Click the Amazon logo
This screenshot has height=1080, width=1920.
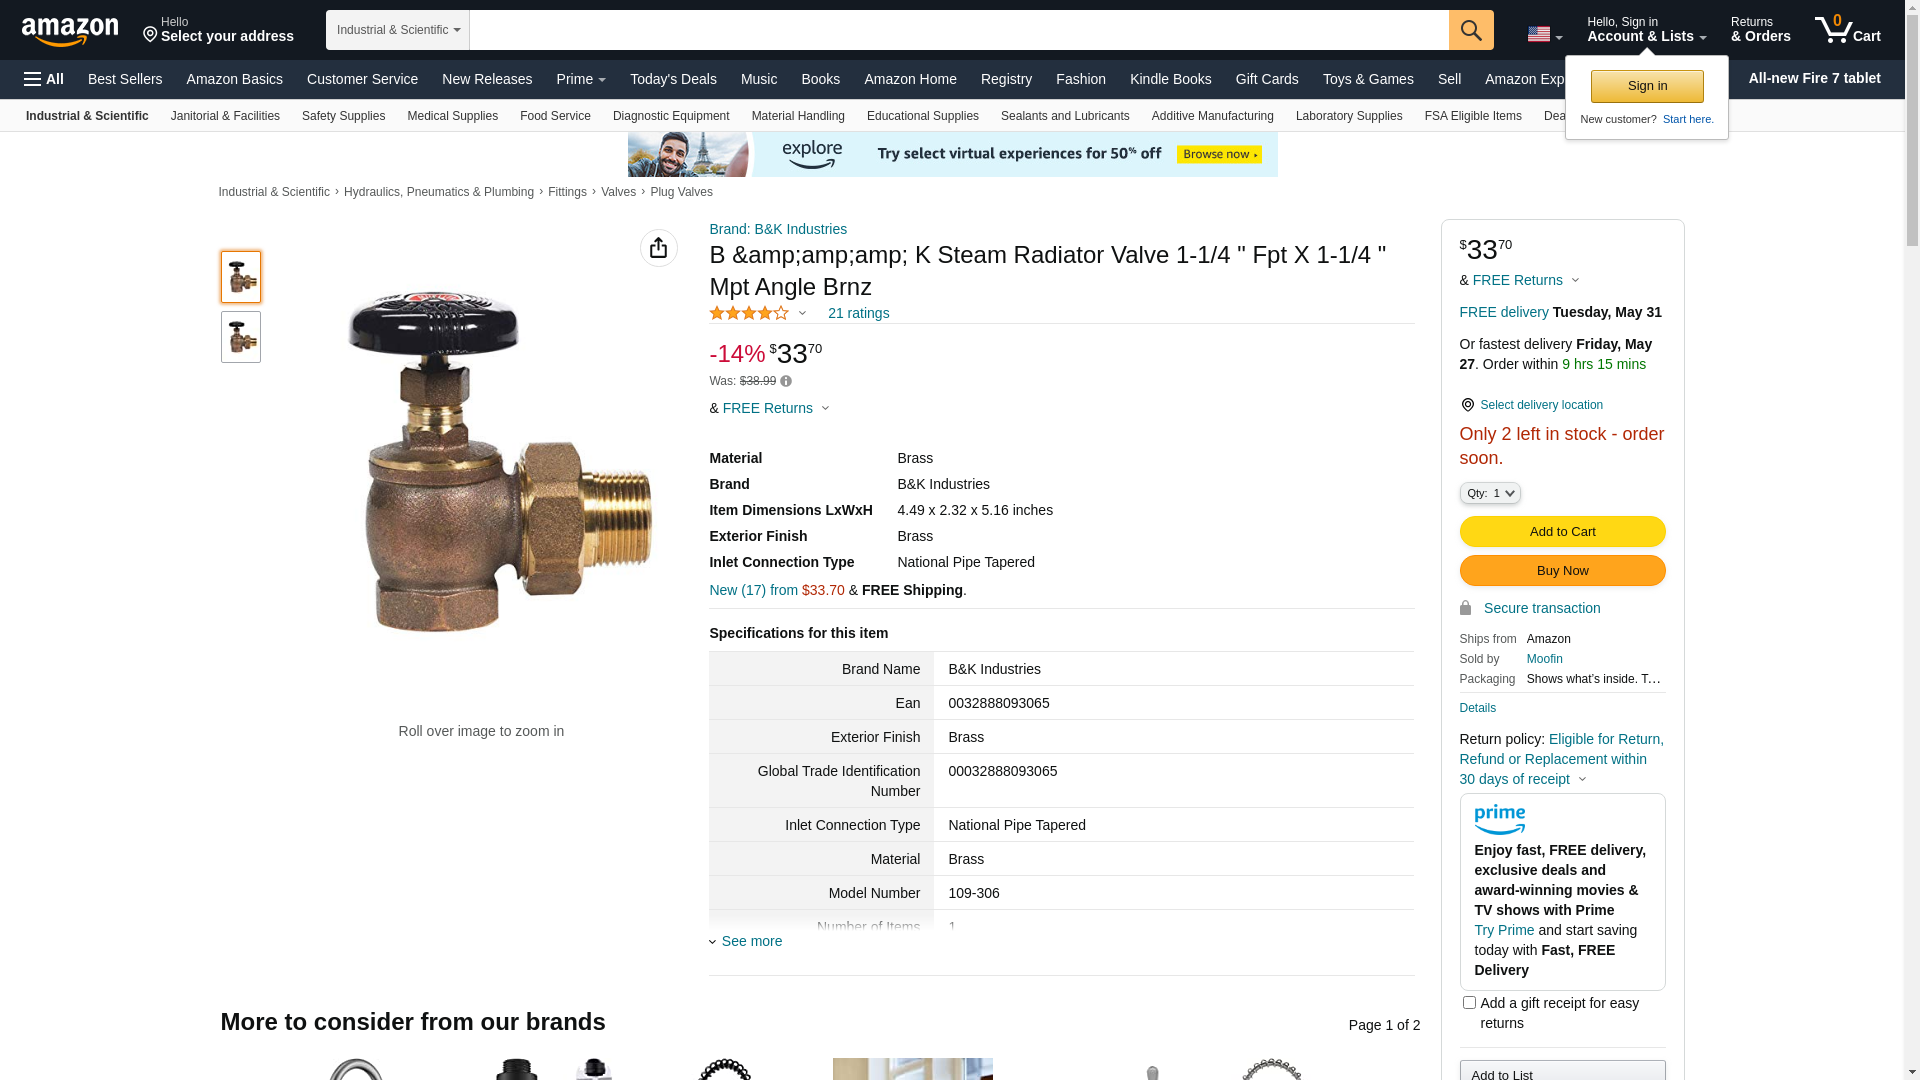70,31
